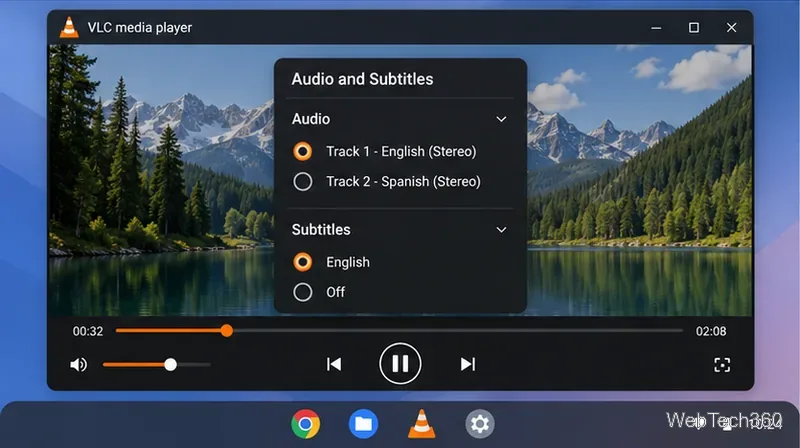This screenshot has height=448, width=800.
Task: Click the total duration 02:08
Action: coord(711,331)
